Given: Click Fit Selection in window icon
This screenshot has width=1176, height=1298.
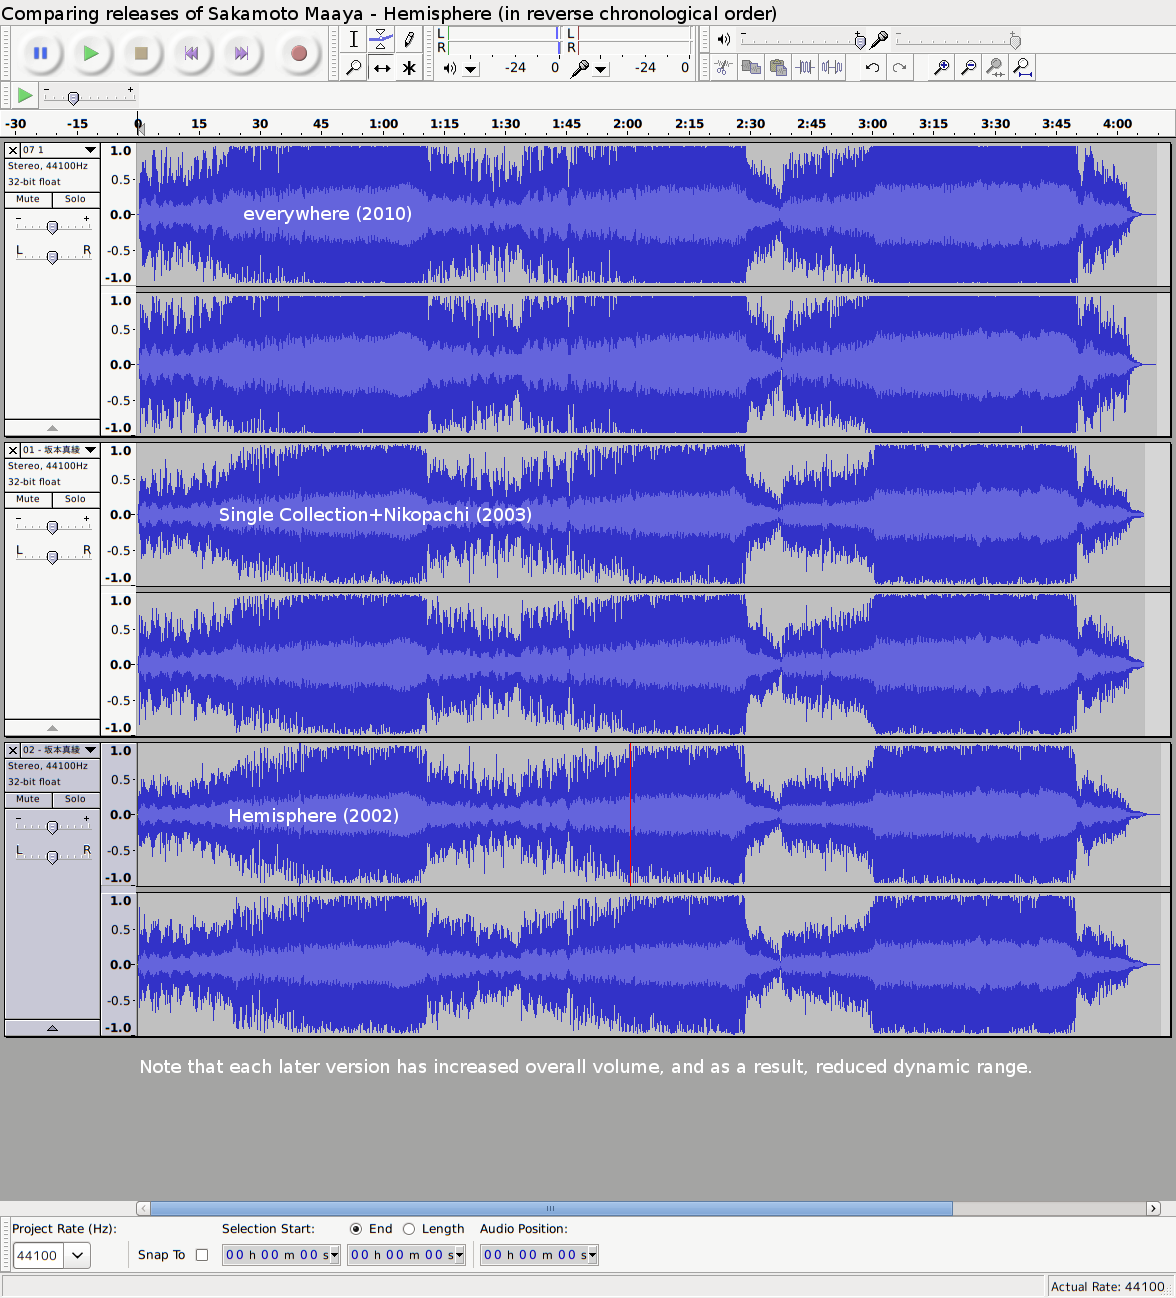Looking at the screenshot, I should pyautogui.click(x=994, y=67).
